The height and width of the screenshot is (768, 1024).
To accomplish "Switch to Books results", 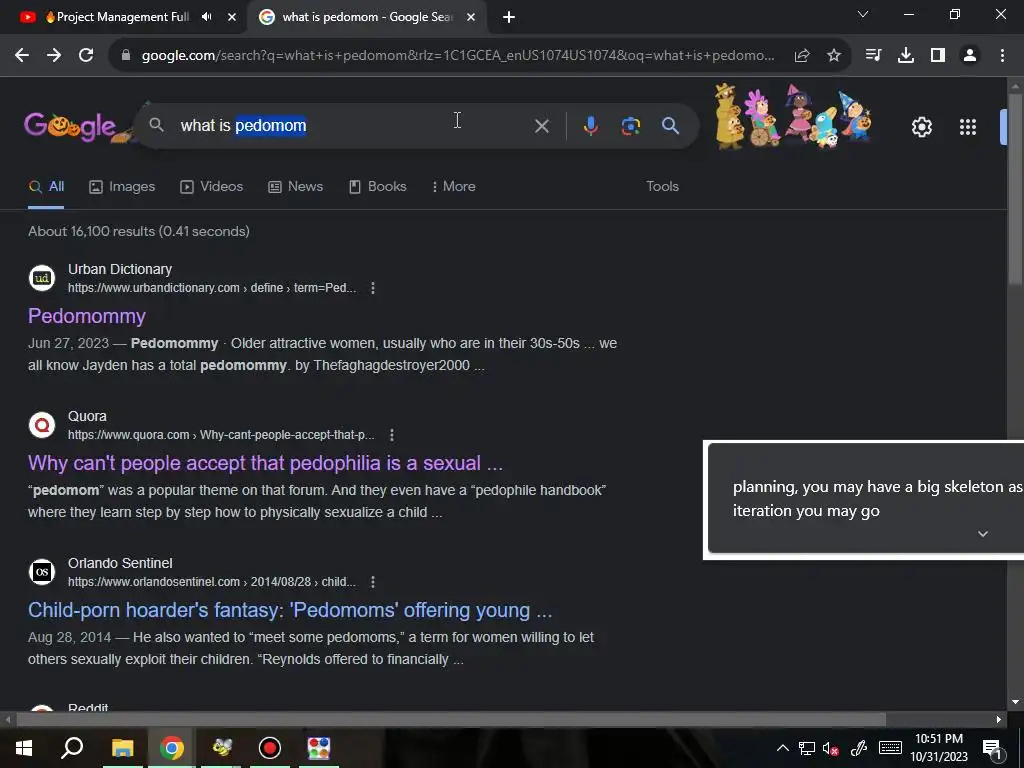I will click(377, 187).
